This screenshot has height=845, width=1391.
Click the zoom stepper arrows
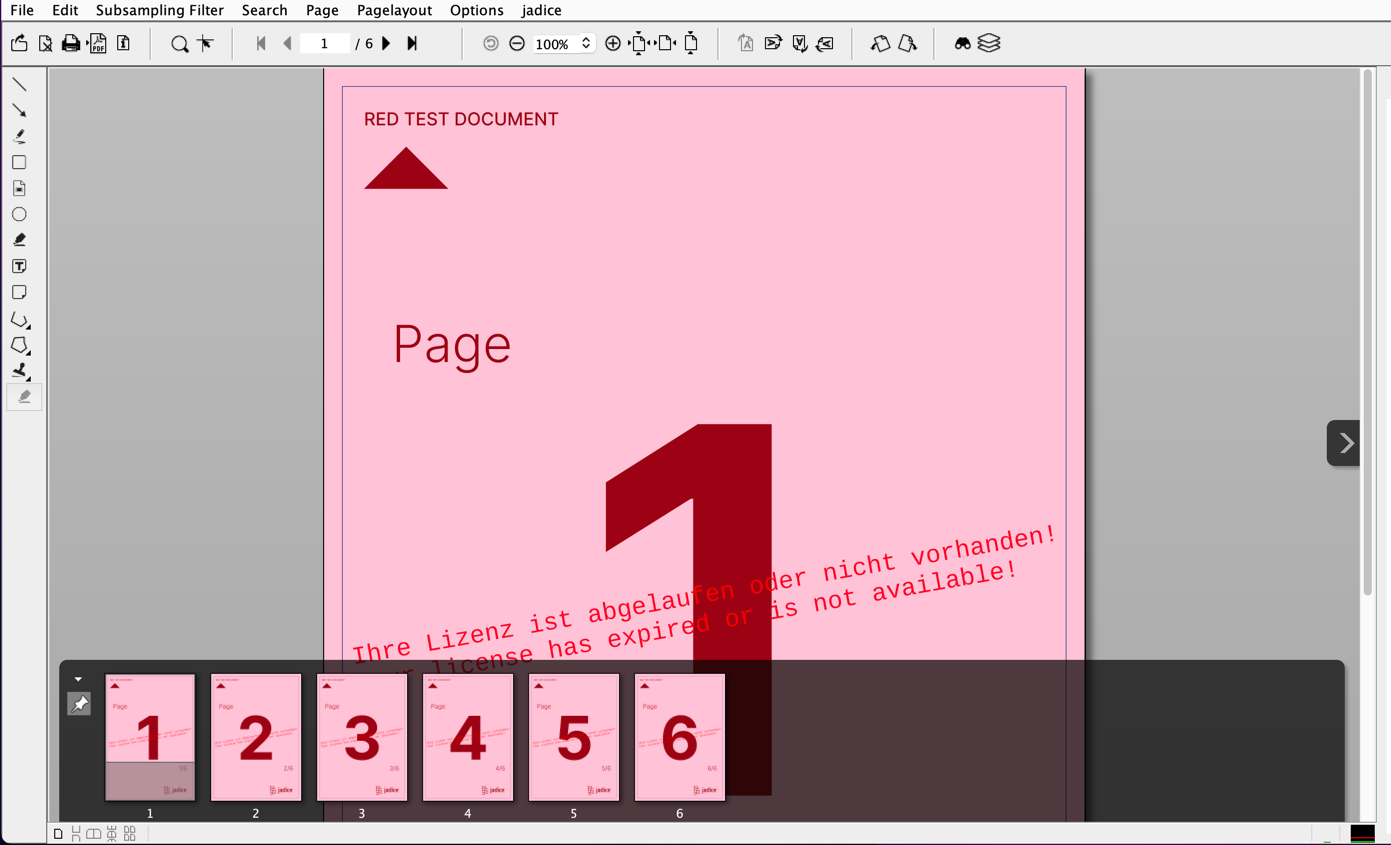pos(586,43)
